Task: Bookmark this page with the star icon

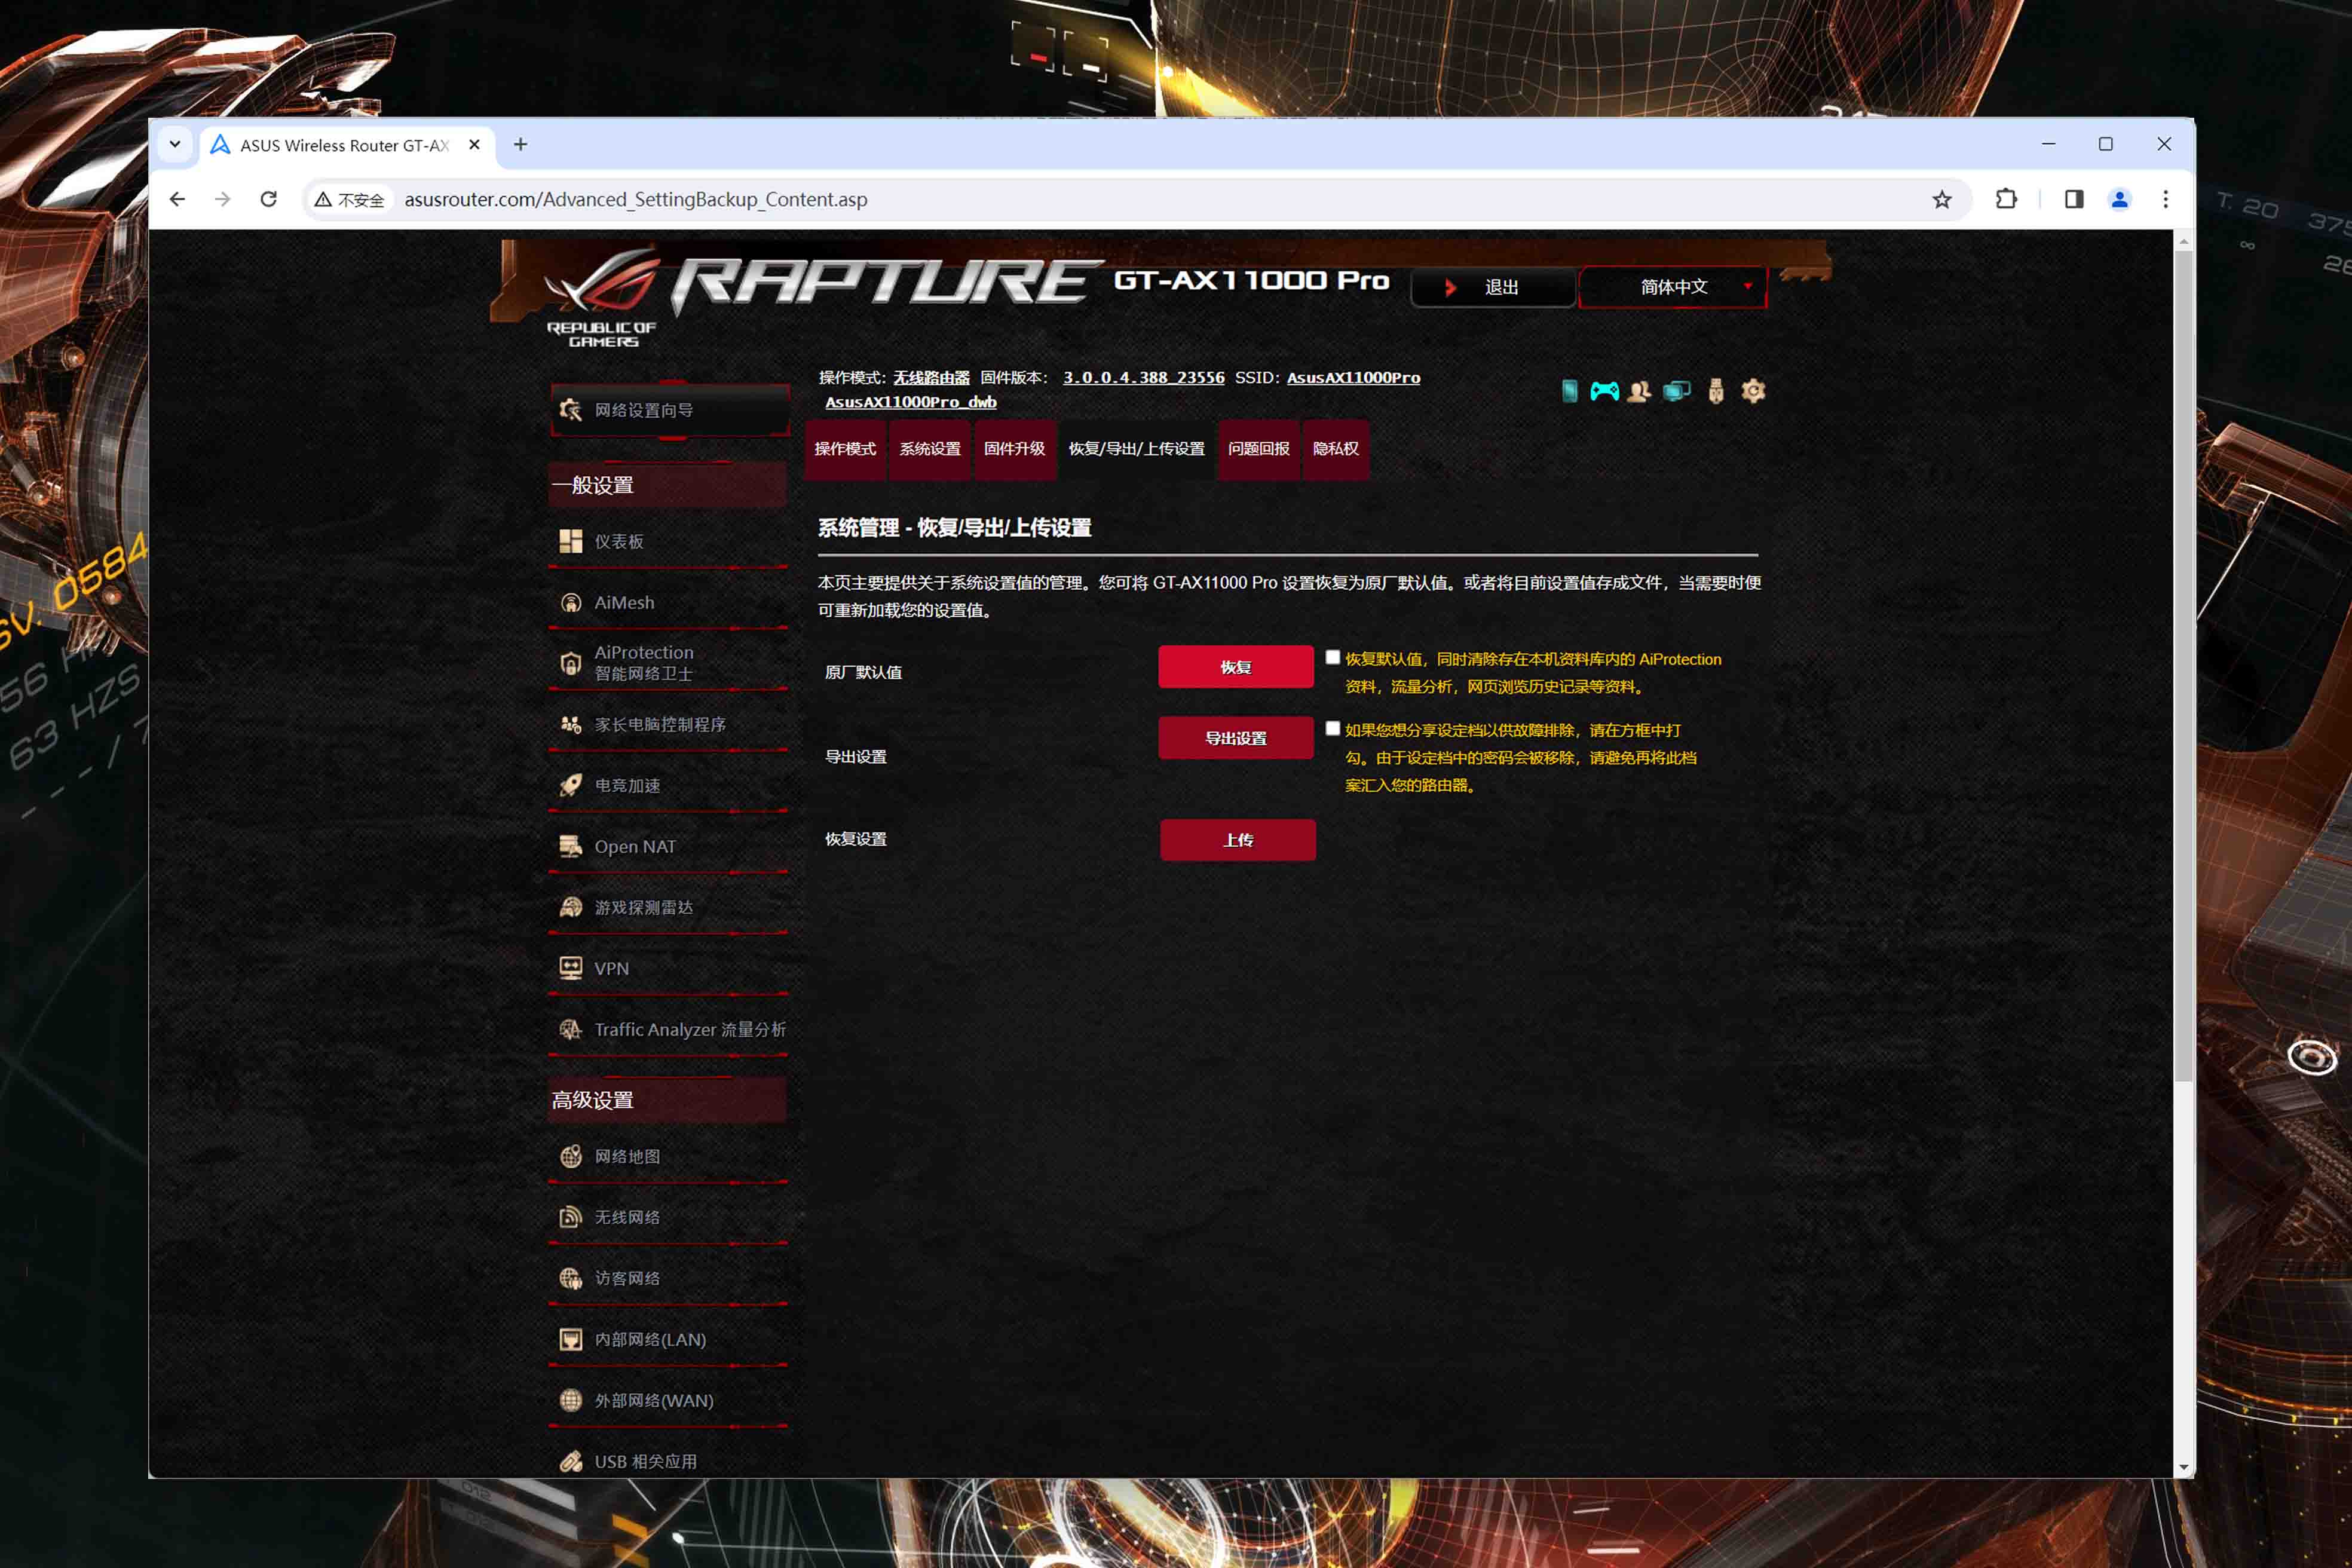Action: 1941,199
